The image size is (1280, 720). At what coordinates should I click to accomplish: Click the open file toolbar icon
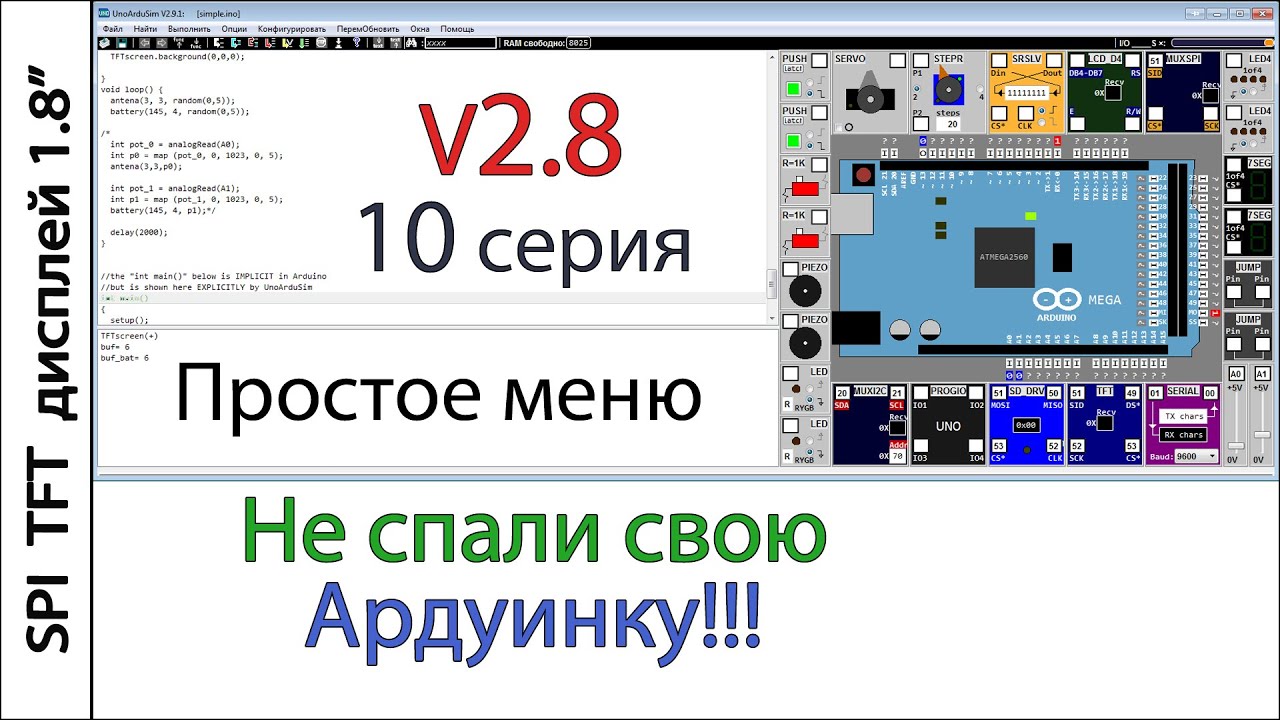103,43
